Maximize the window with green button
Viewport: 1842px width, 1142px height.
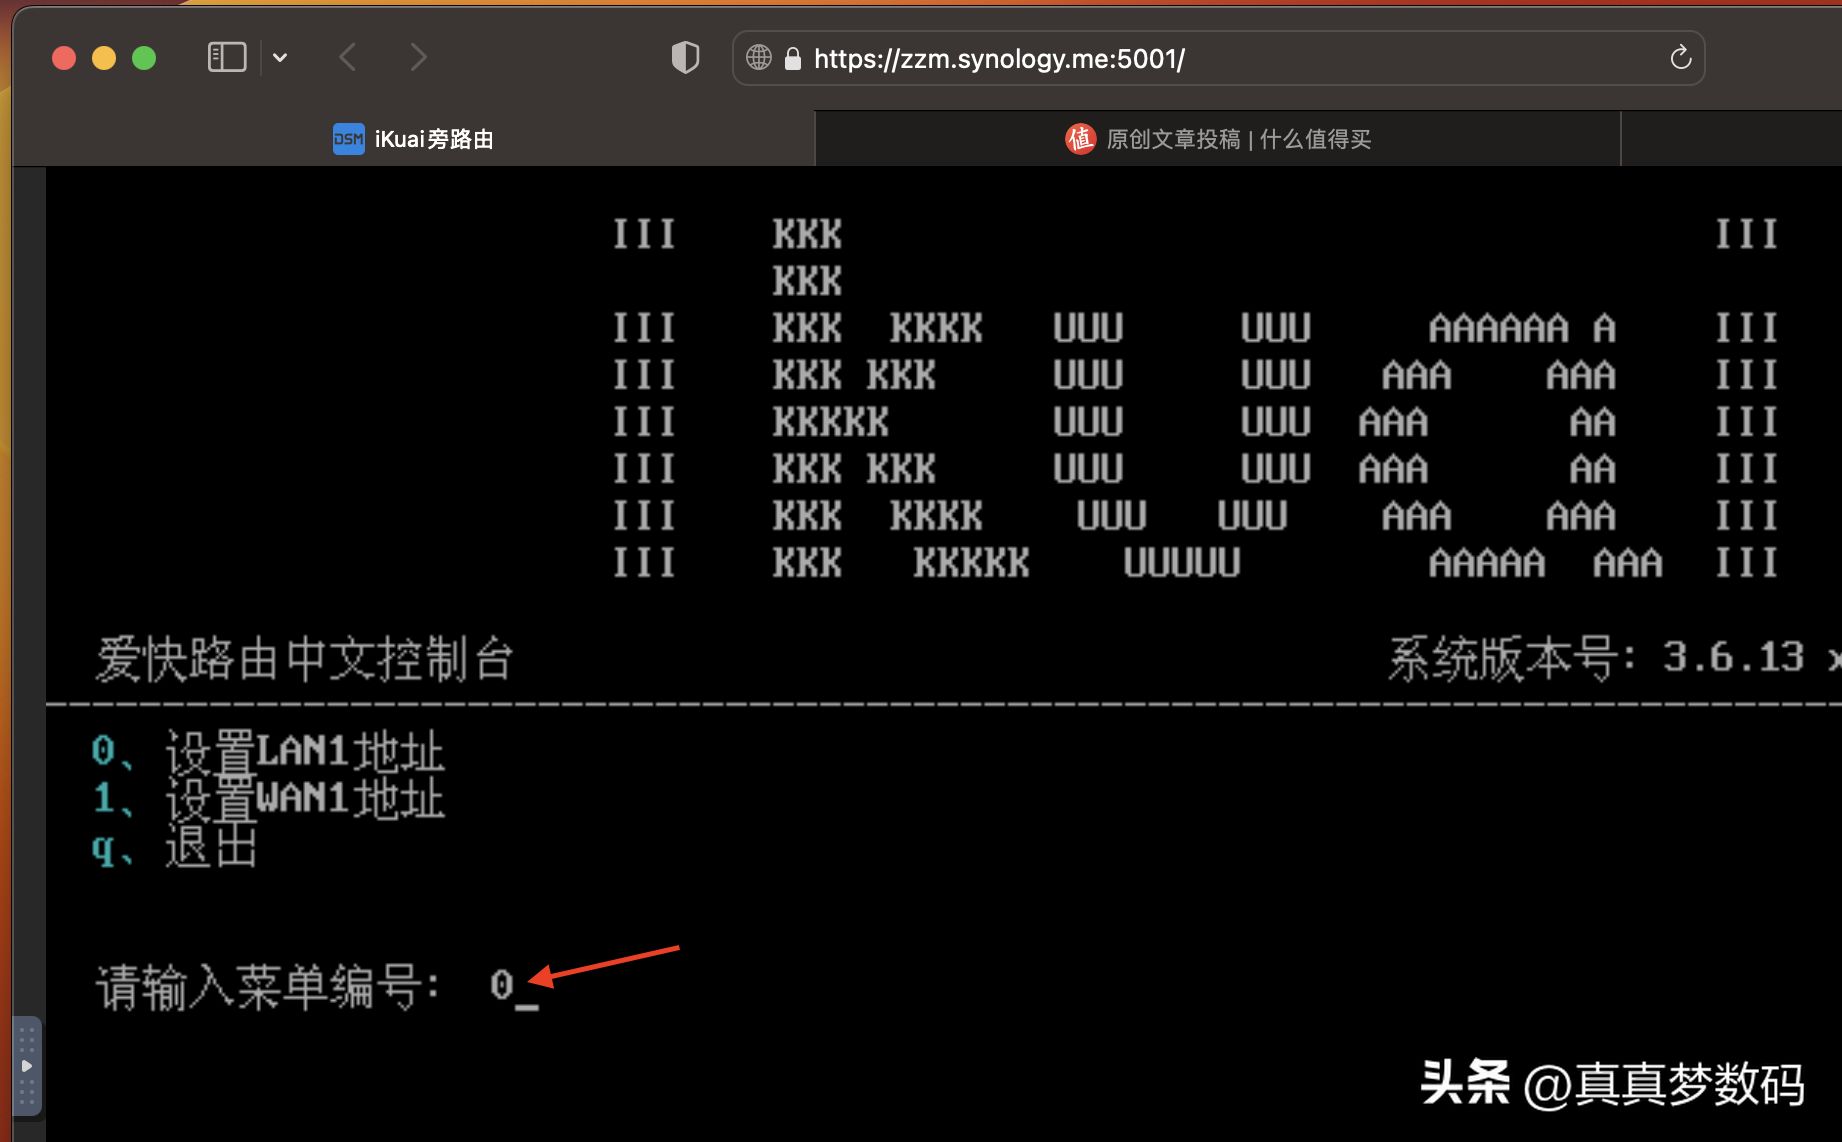point(144,58)
